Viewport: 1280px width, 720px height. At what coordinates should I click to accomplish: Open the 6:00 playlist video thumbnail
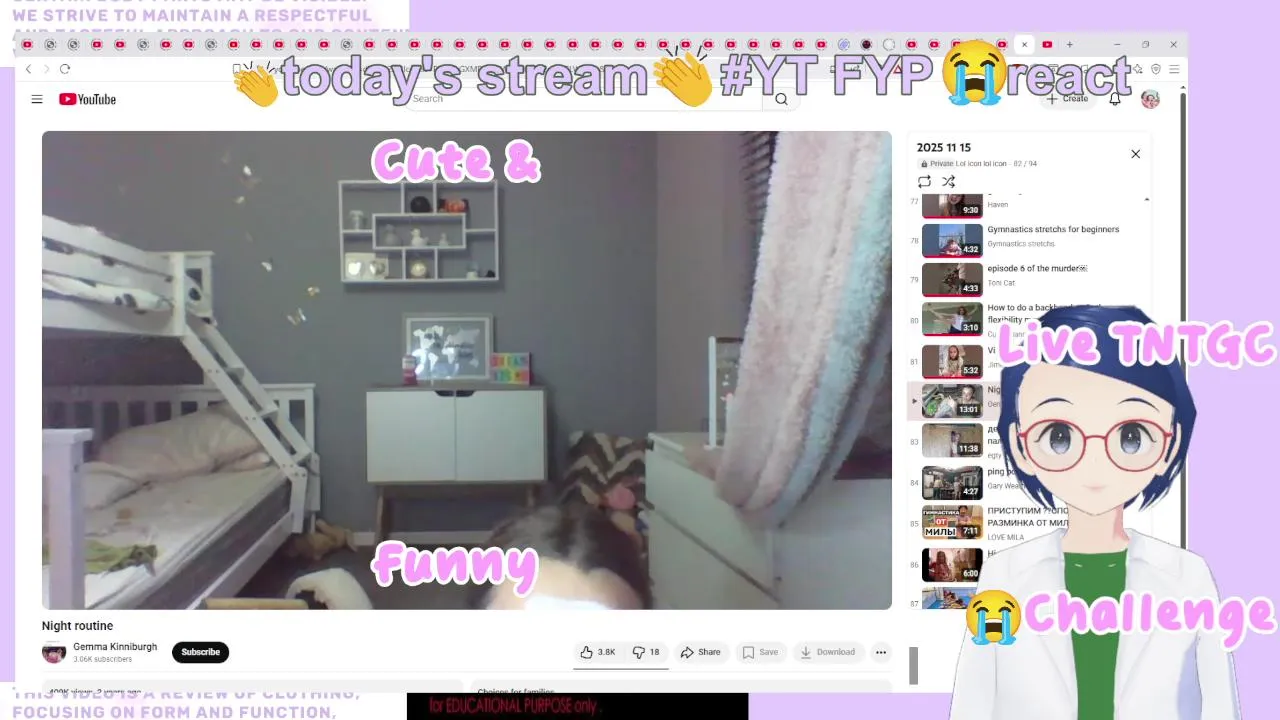coord(952,565)
